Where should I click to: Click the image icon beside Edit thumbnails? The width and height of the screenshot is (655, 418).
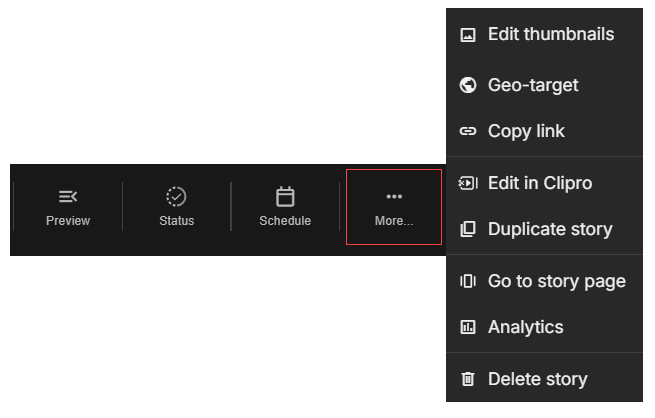pyautogui.click(x=467, y=35)
